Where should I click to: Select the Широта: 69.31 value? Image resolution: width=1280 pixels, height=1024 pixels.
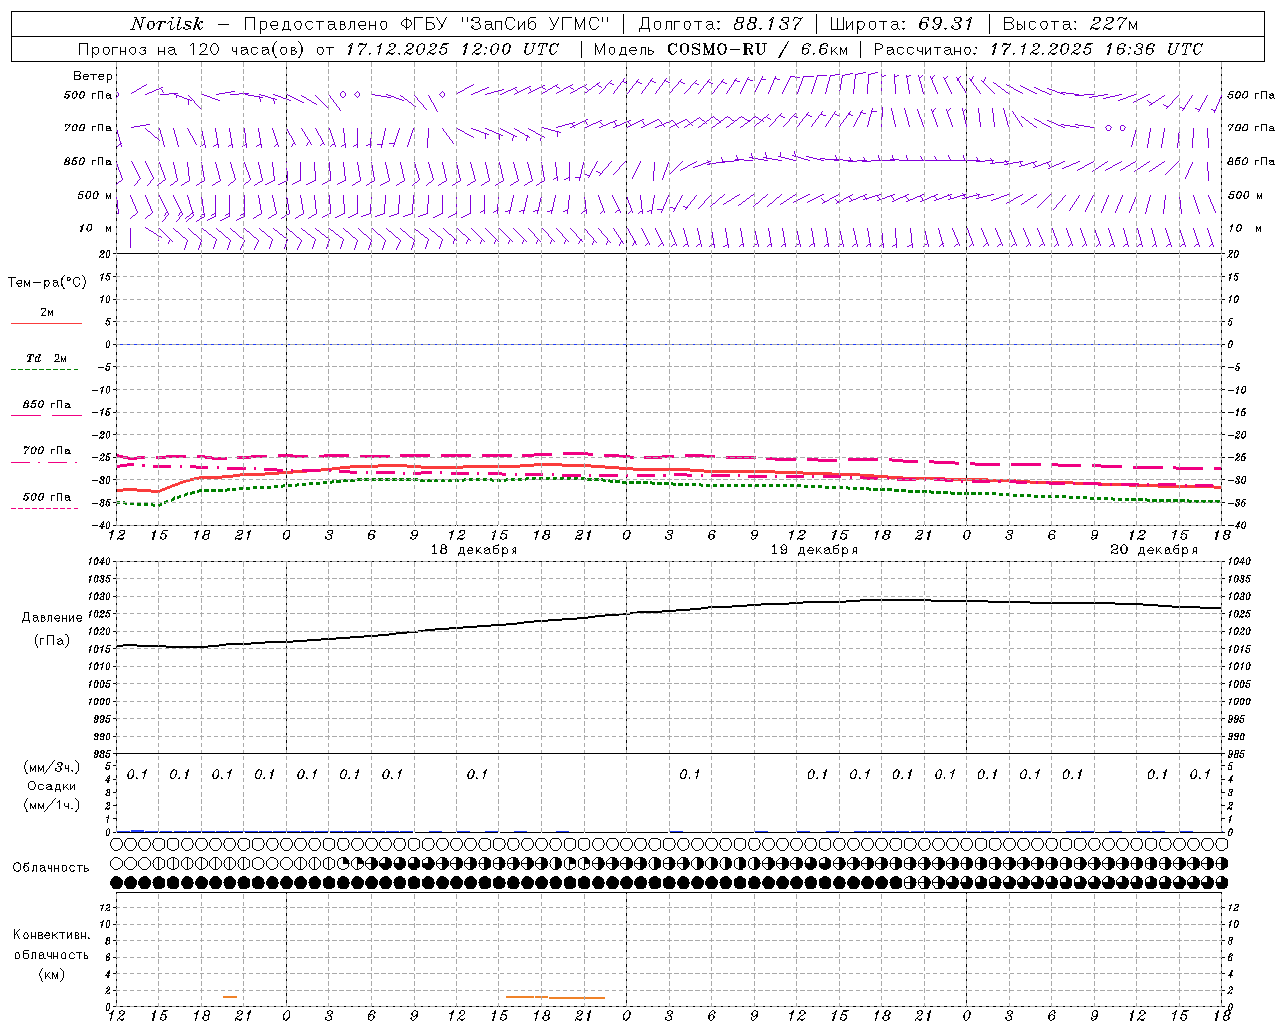click(902, 24)
